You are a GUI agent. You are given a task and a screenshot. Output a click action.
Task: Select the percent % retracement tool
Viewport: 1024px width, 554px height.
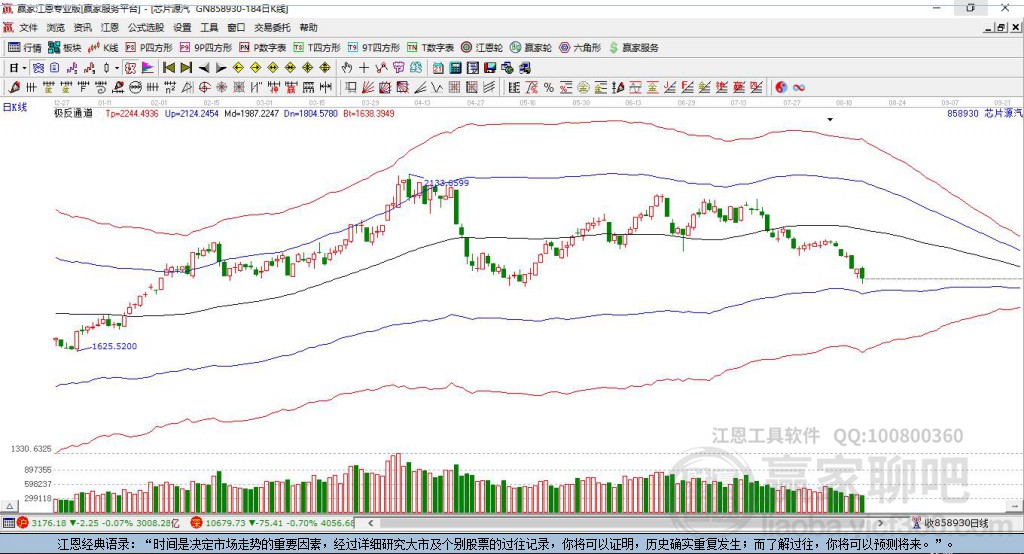[x=549, y=87]
